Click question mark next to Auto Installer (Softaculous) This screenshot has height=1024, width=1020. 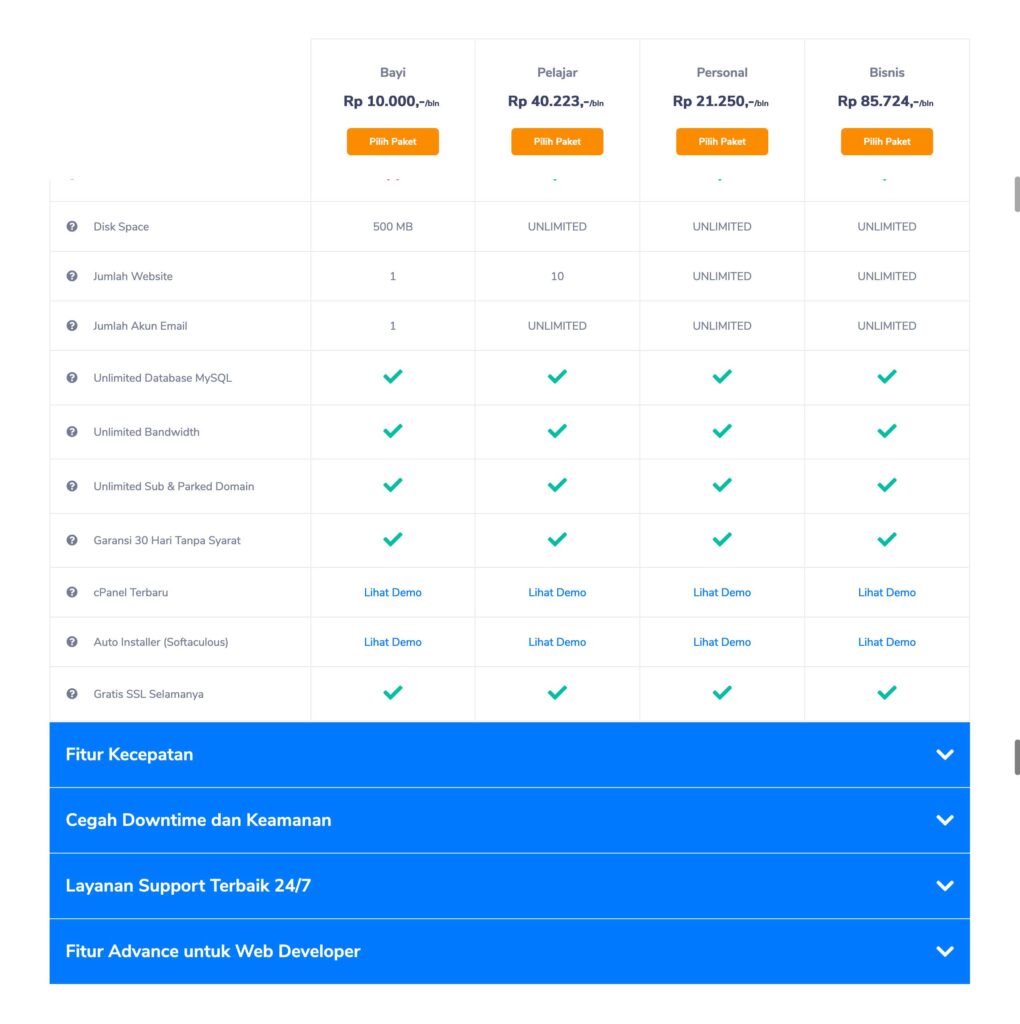click(72, 642)
